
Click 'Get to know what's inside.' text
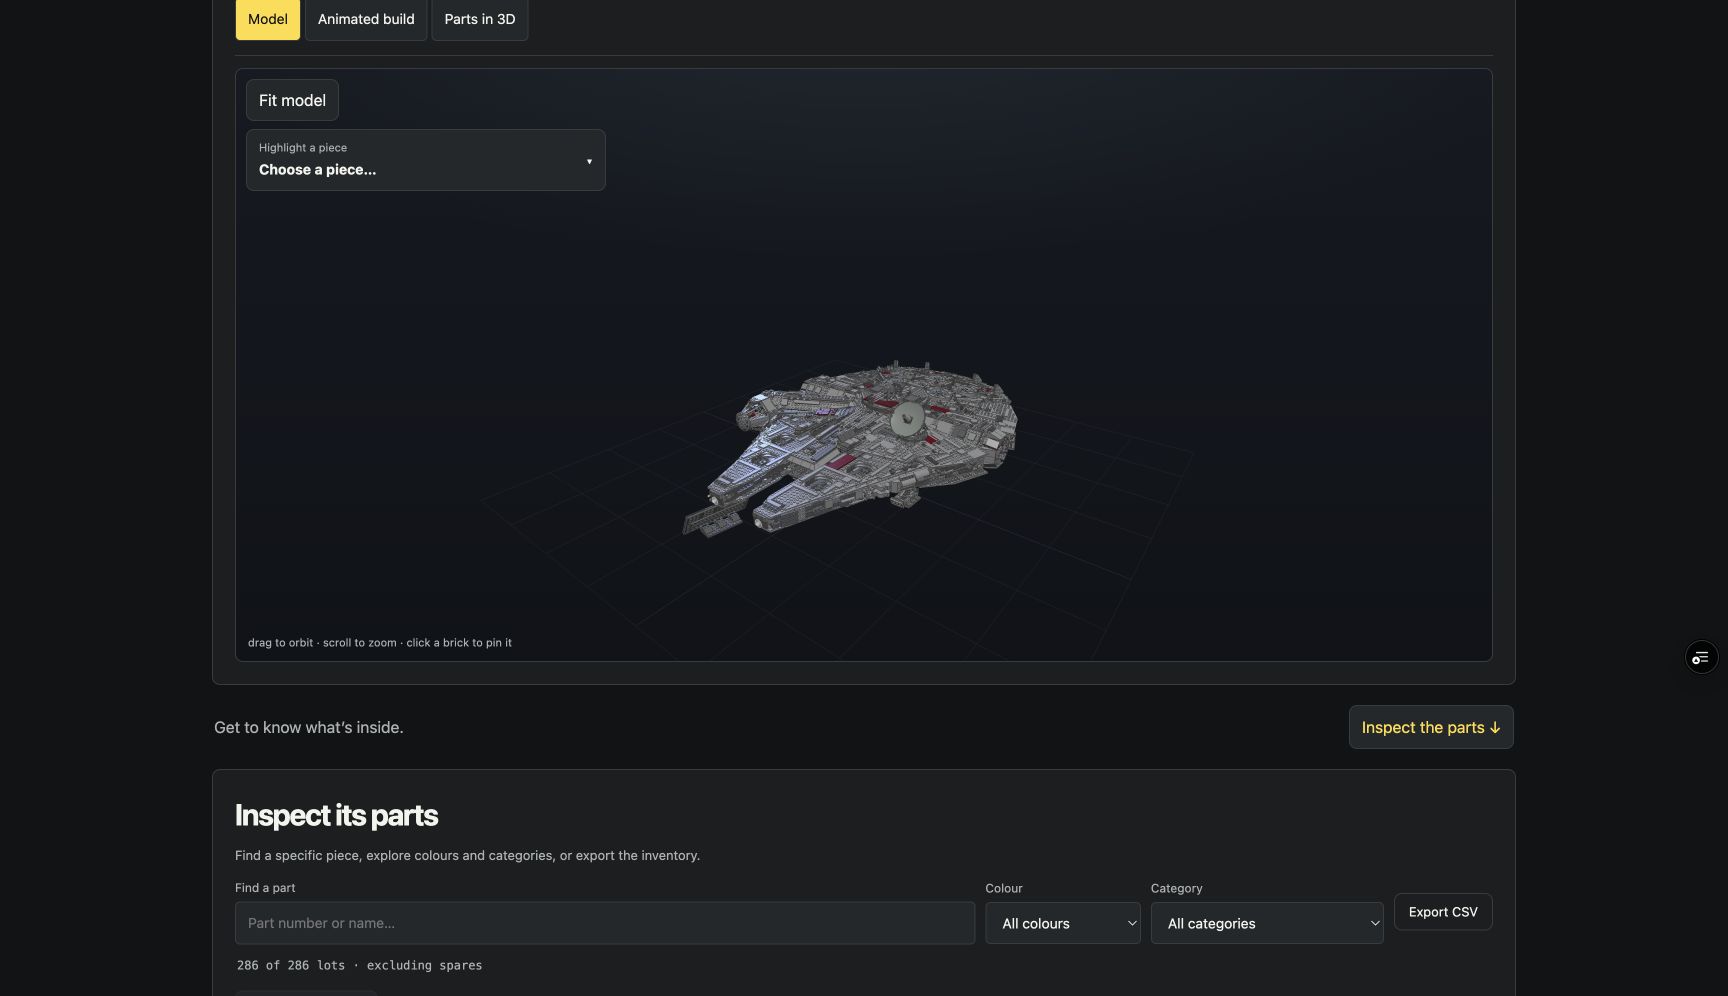[309, 727]
